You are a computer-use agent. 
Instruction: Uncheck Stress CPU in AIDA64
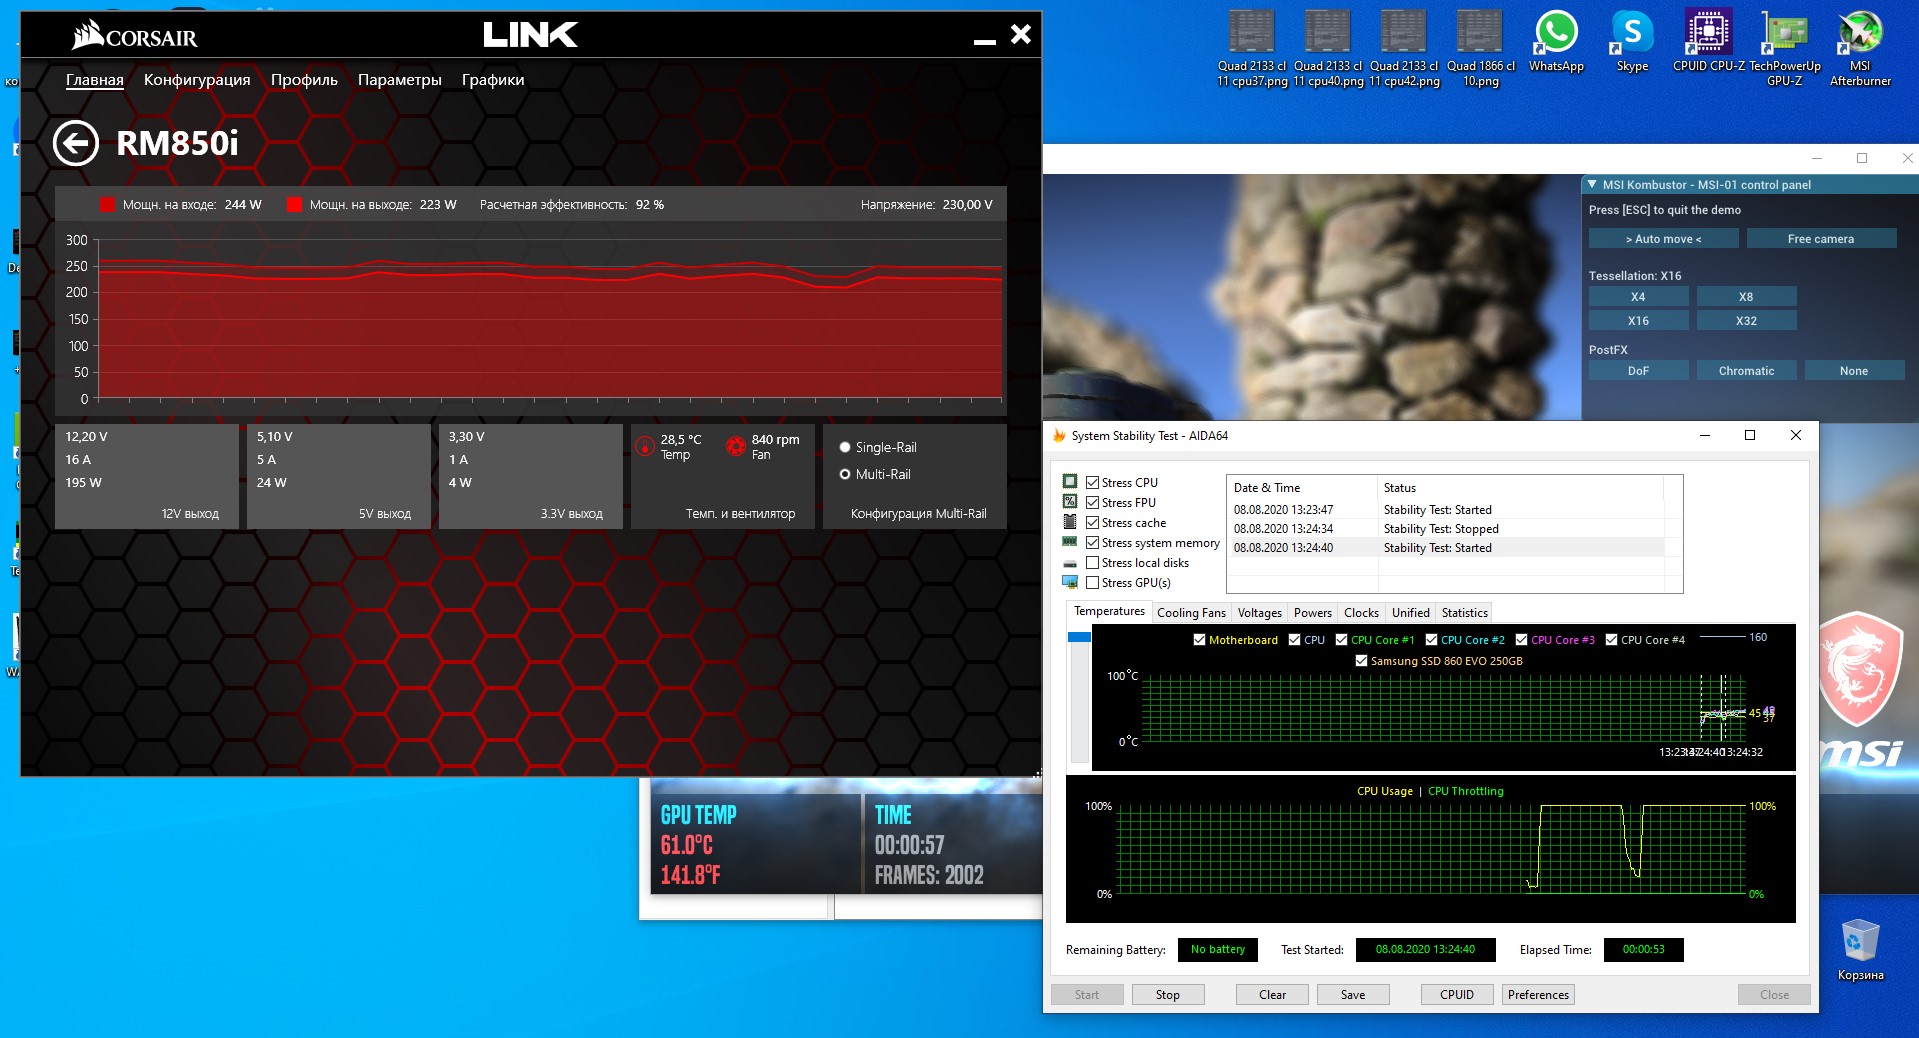(x=1093, y=482)
